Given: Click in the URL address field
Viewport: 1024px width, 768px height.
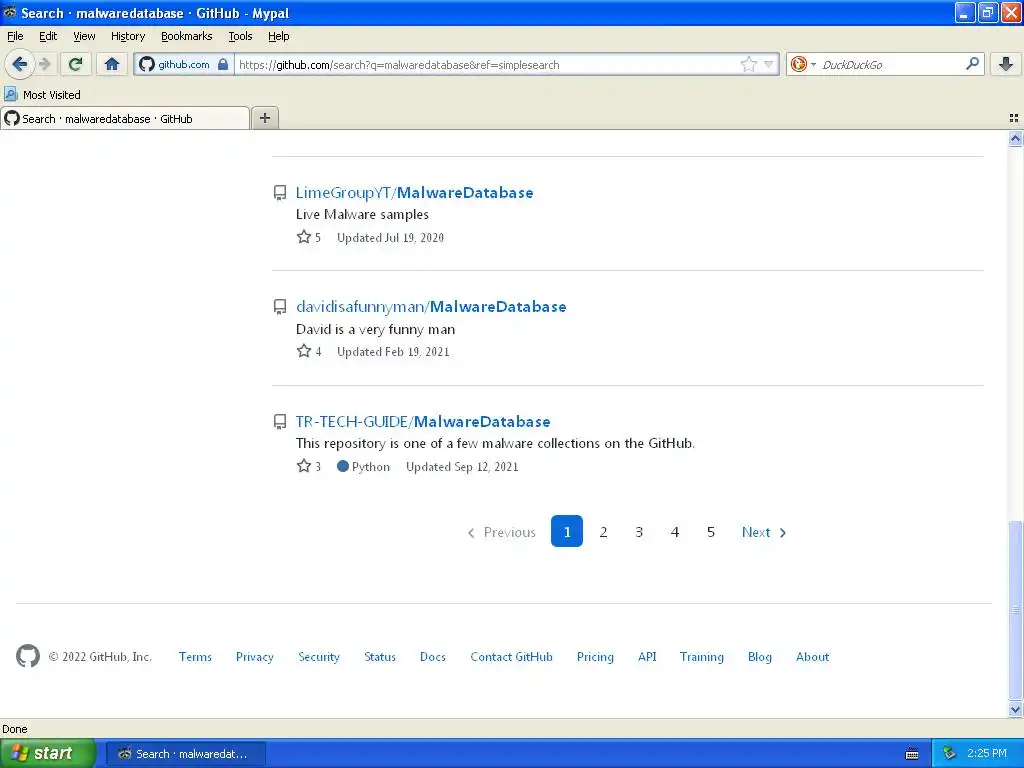Looking at the screenshot, I should pos(487,65).
